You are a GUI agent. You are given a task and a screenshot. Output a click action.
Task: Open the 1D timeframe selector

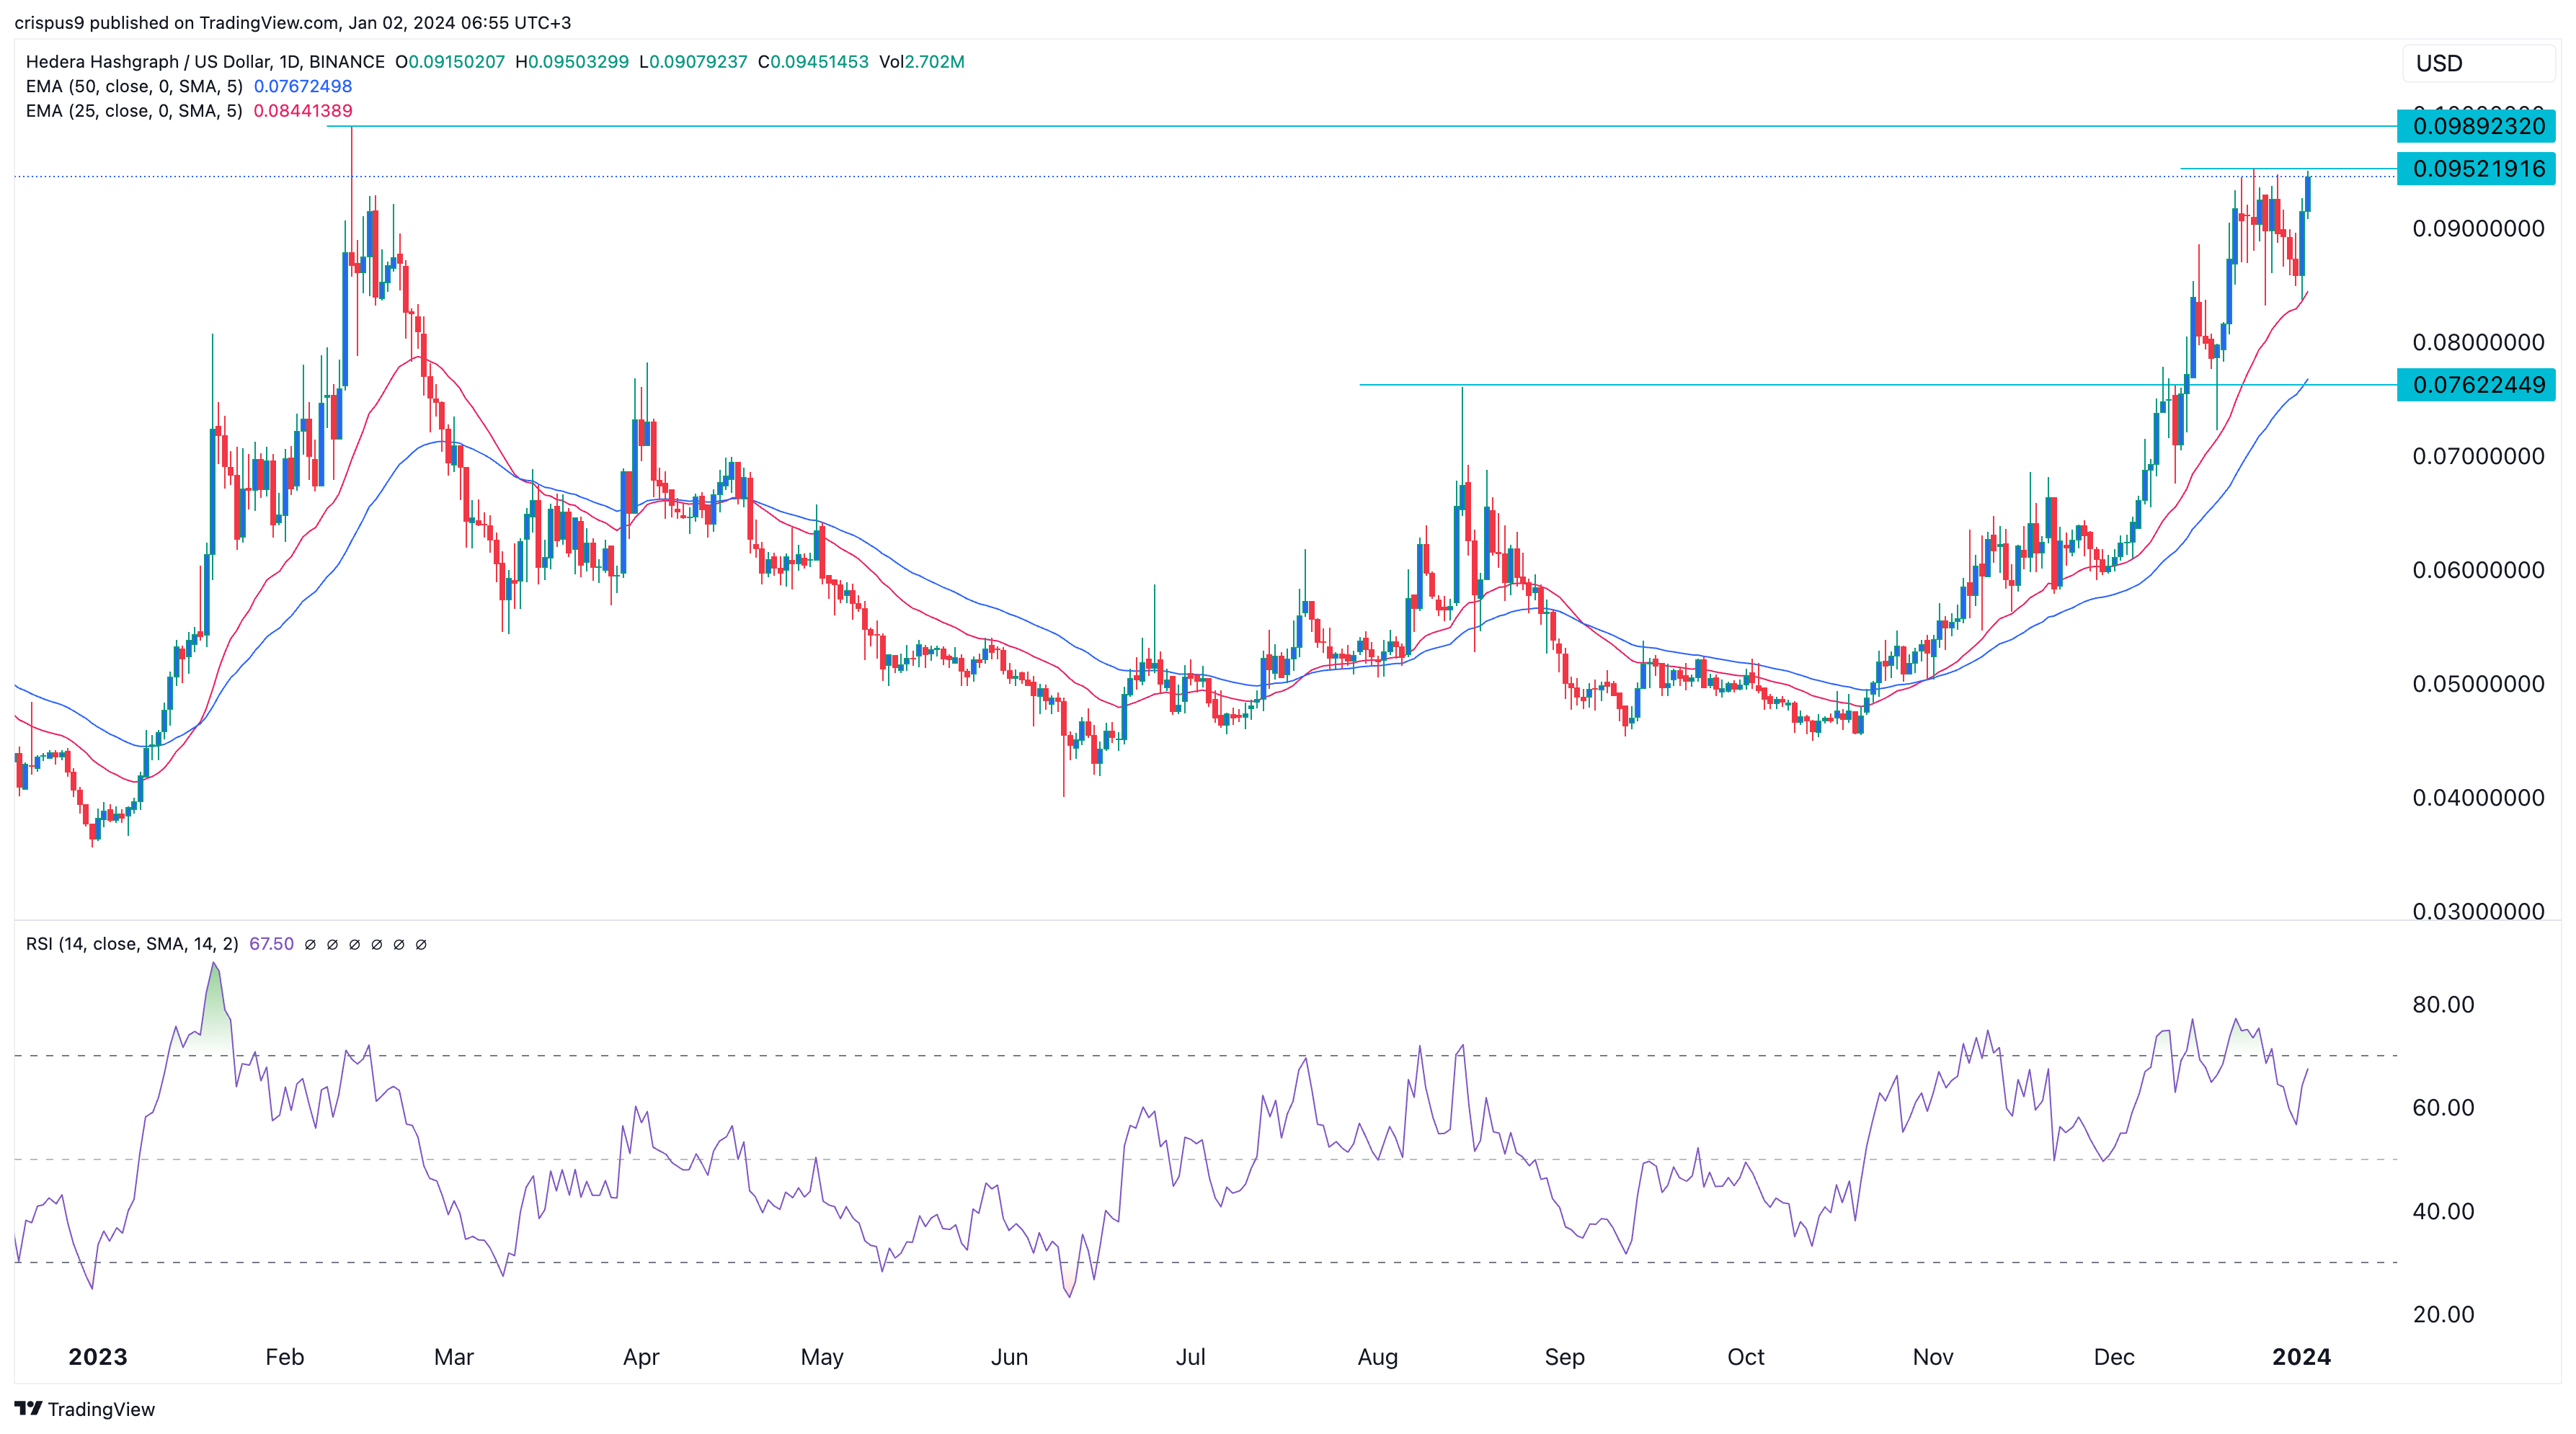[x=291, y=61]
